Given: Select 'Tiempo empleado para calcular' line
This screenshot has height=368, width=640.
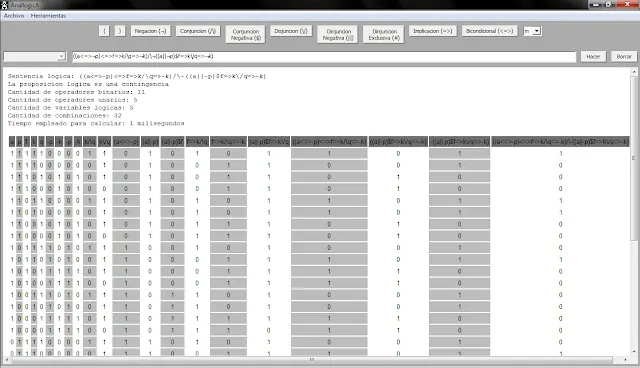Looking at the screenshot, I should tap(96, 123).
